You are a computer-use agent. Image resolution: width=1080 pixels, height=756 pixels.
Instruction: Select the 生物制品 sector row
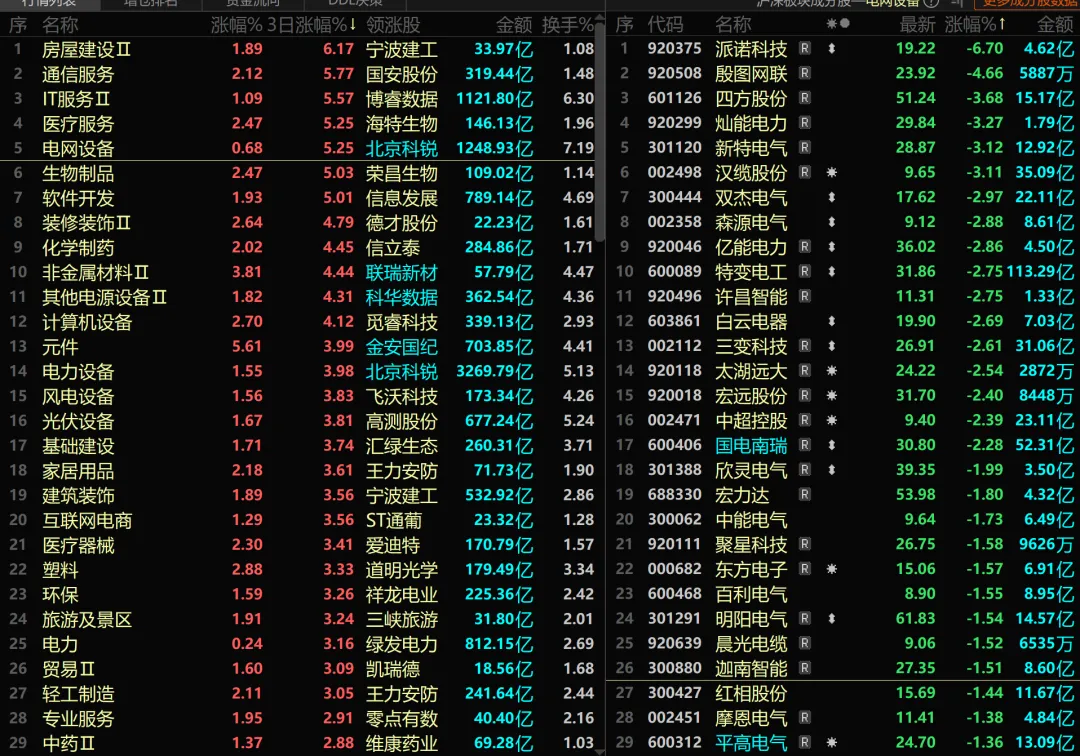[300, 173]
